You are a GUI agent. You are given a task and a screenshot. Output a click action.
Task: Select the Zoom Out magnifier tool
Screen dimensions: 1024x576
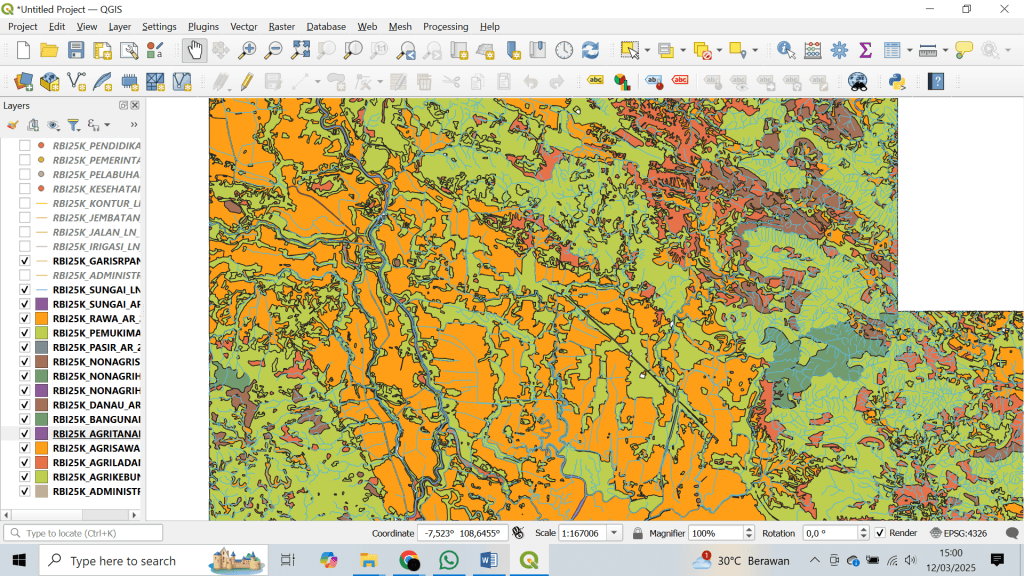273,50
